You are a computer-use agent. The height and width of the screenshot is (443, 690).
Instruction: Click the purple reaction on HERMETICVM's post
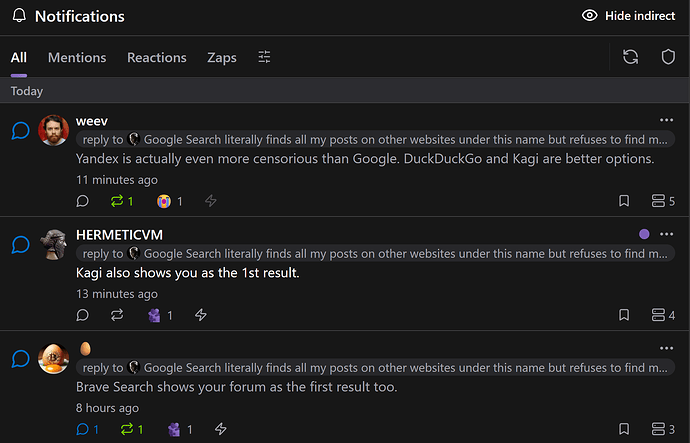click(x=160, y=315)
